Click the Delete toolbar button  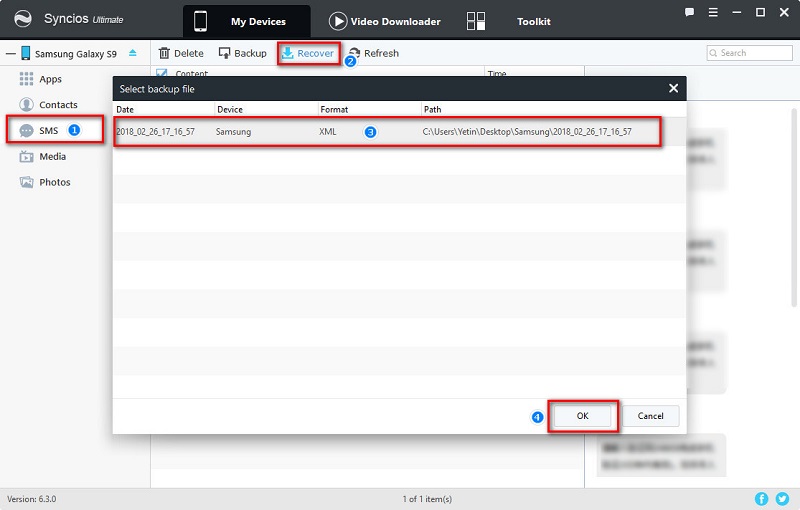pos(181,53)
